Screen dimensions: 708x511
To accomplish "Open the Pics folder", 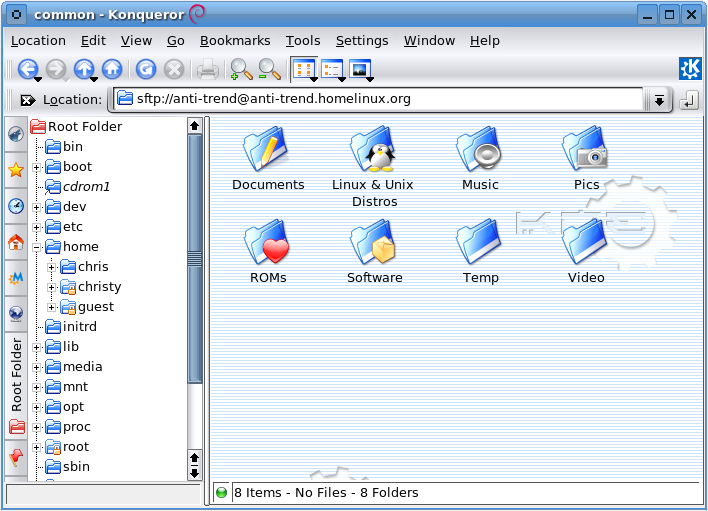I will click(586, 158).
